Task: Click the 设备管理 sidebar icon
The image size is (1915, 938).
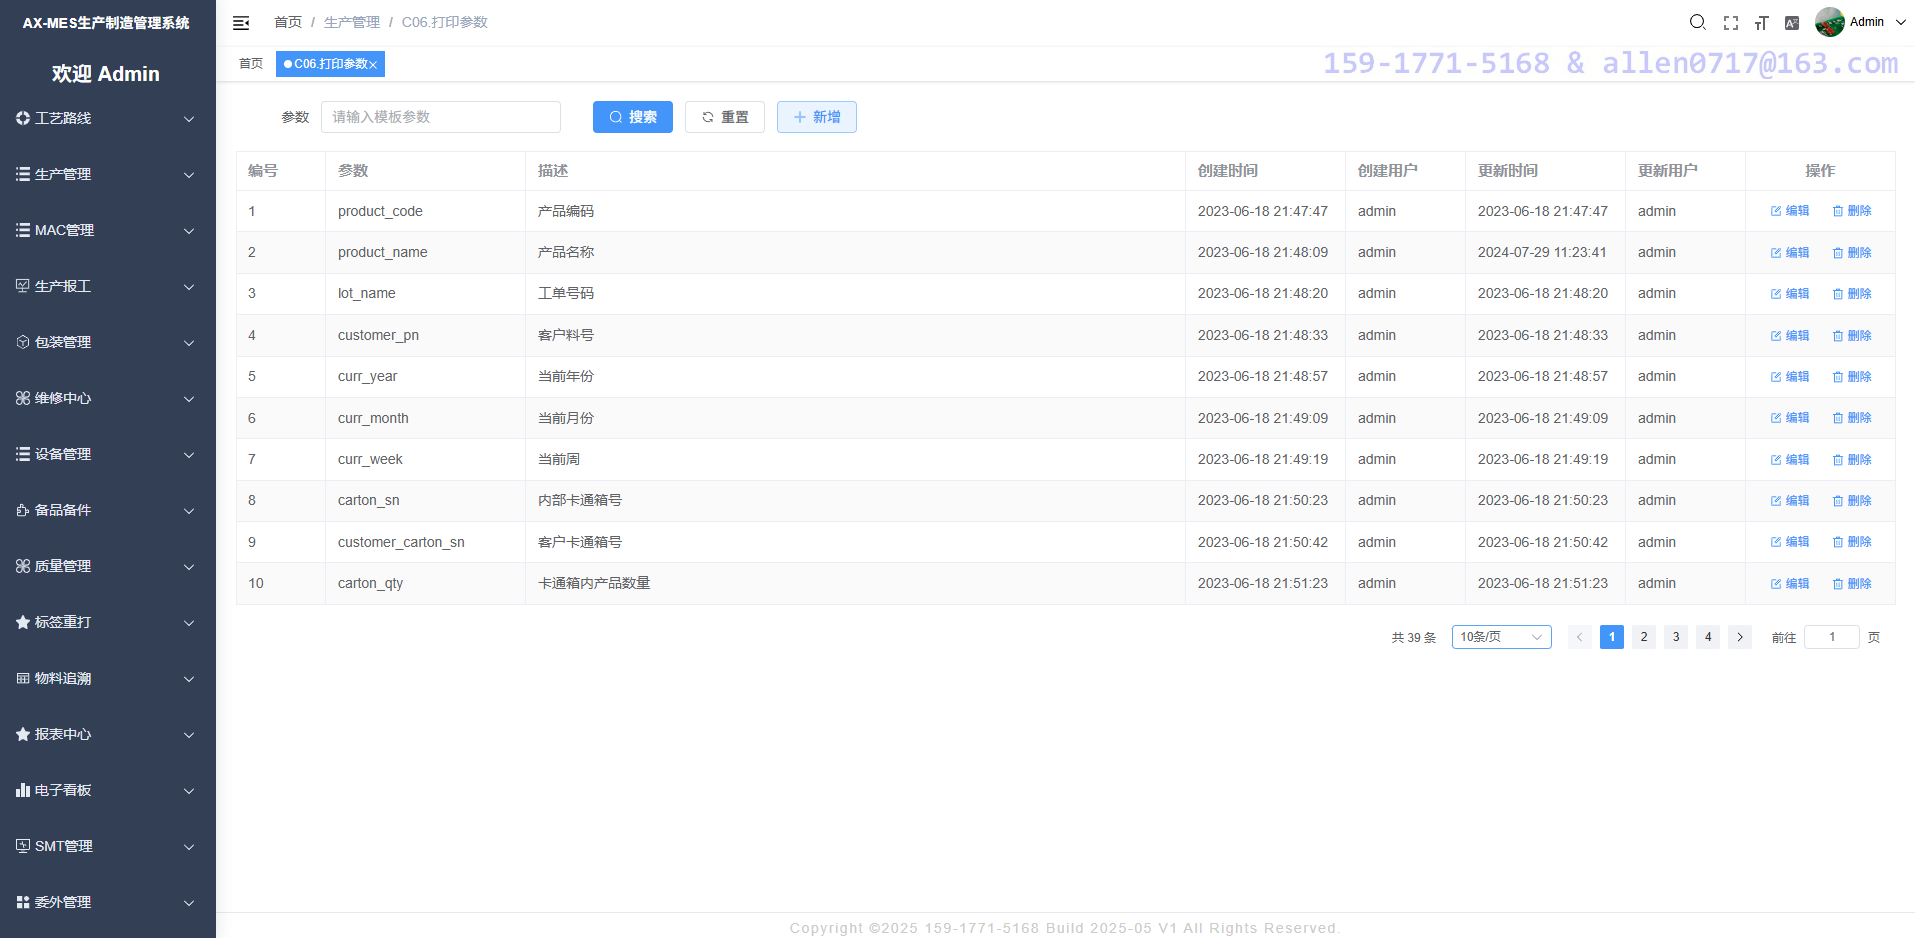Action: point(23,454)
